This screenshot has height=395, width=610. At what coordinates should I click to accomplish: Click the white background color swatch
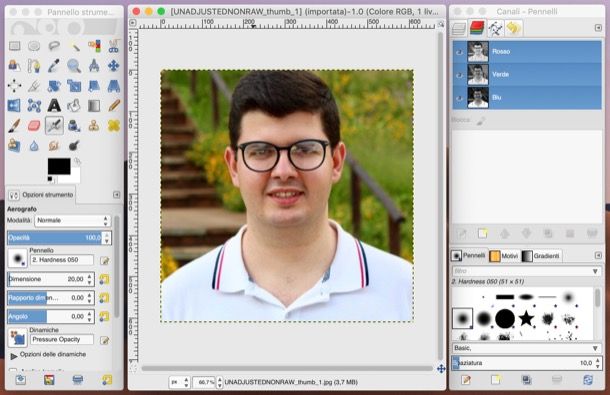(75, 177)
